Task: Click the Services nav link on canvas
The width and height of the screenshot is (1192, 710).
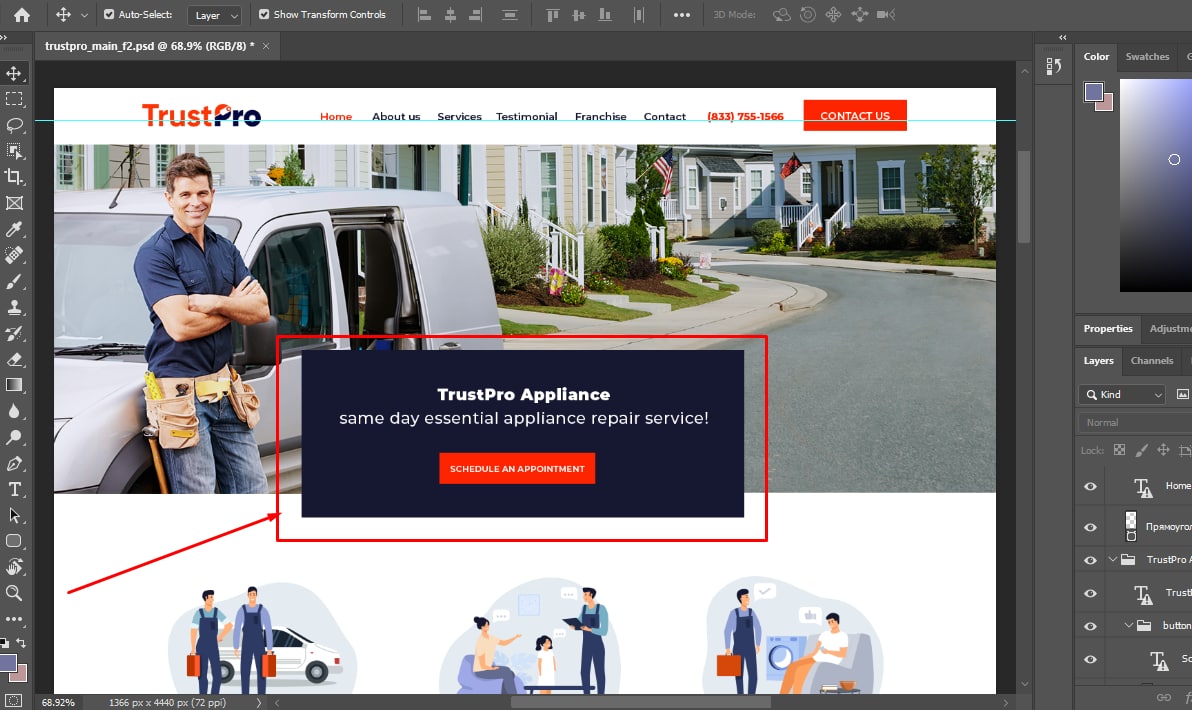Action: coord(459,116)
